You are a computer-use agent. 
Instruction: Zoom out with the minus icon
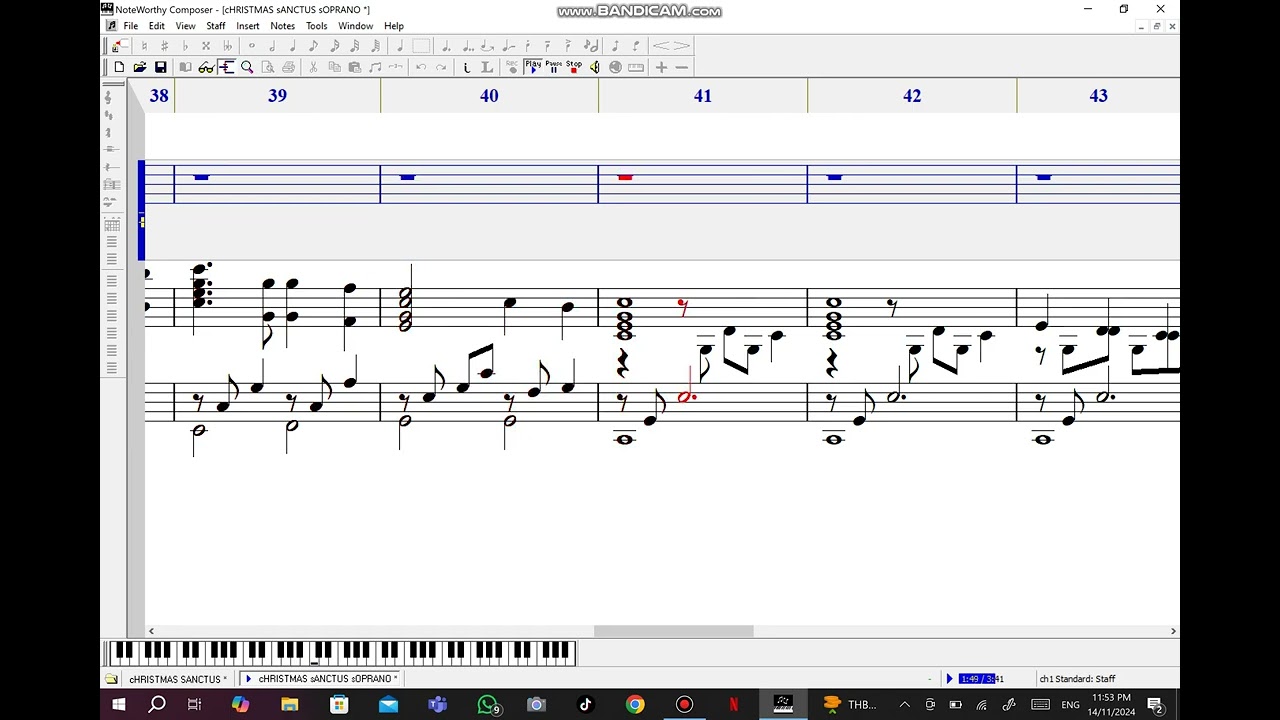click(x=681, y=67)
